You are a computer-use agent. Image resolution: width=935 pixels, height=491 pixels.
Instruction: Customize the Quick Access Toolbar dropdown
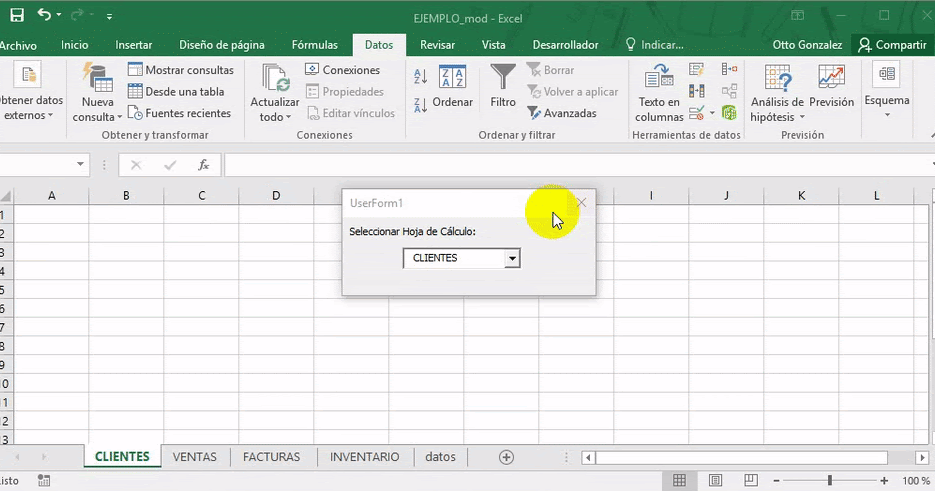point(109,17)
